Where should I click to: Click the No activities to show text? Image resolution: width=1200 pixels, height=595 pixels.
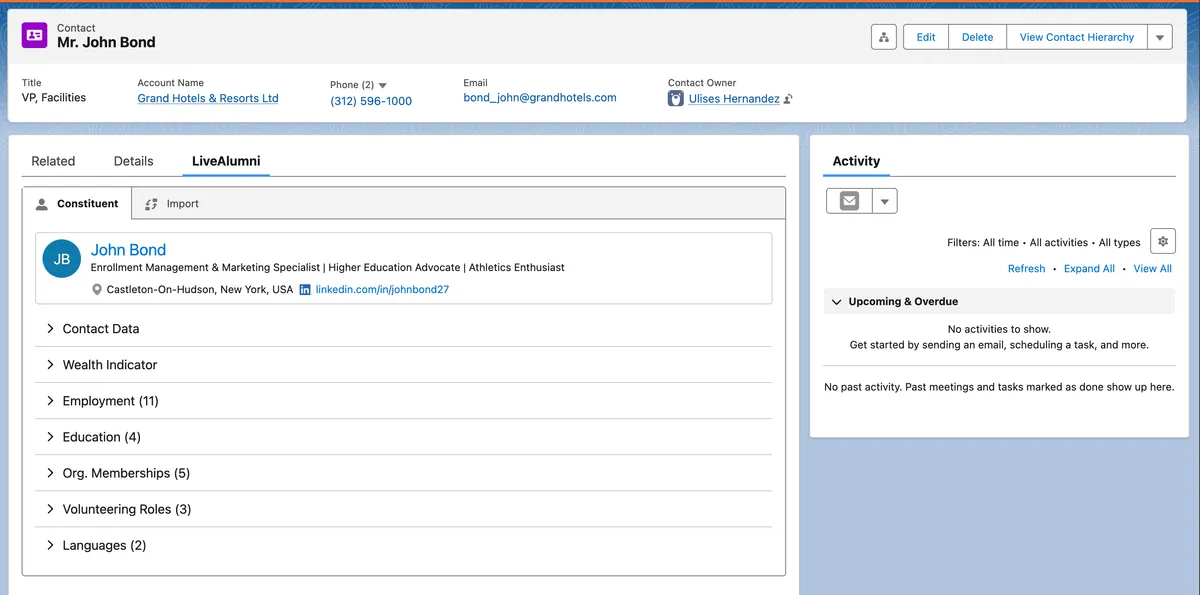[x=999, y=329]
